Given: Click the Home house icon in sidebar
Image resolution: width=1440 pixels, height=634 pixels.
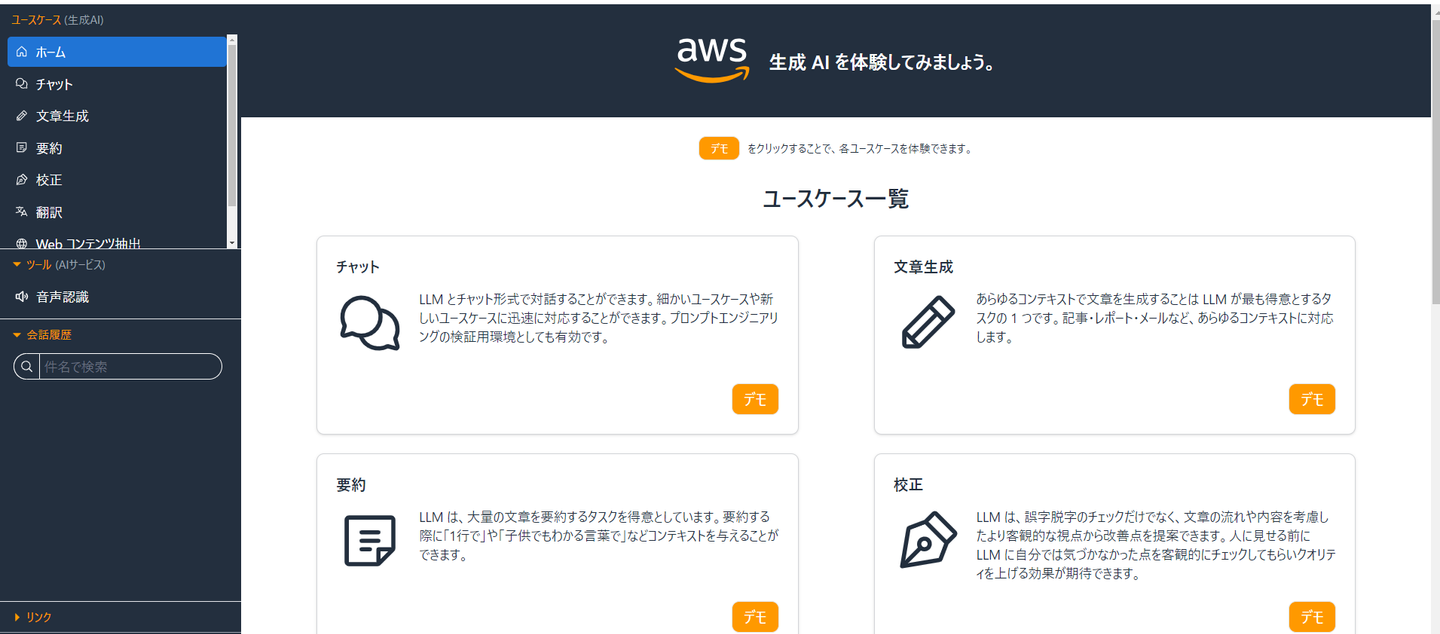Looking at the screenshot, I should (22, 52).
